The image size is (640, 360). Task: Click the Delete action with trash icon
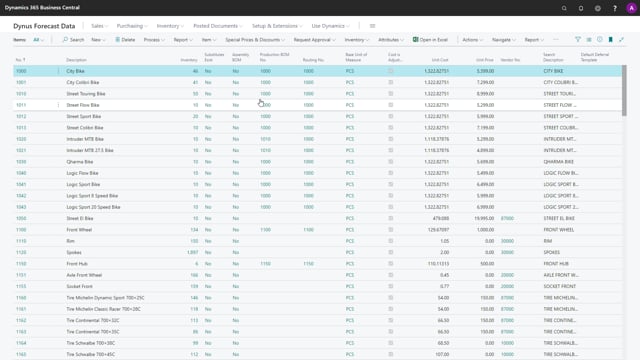click(x=125, y=40)
